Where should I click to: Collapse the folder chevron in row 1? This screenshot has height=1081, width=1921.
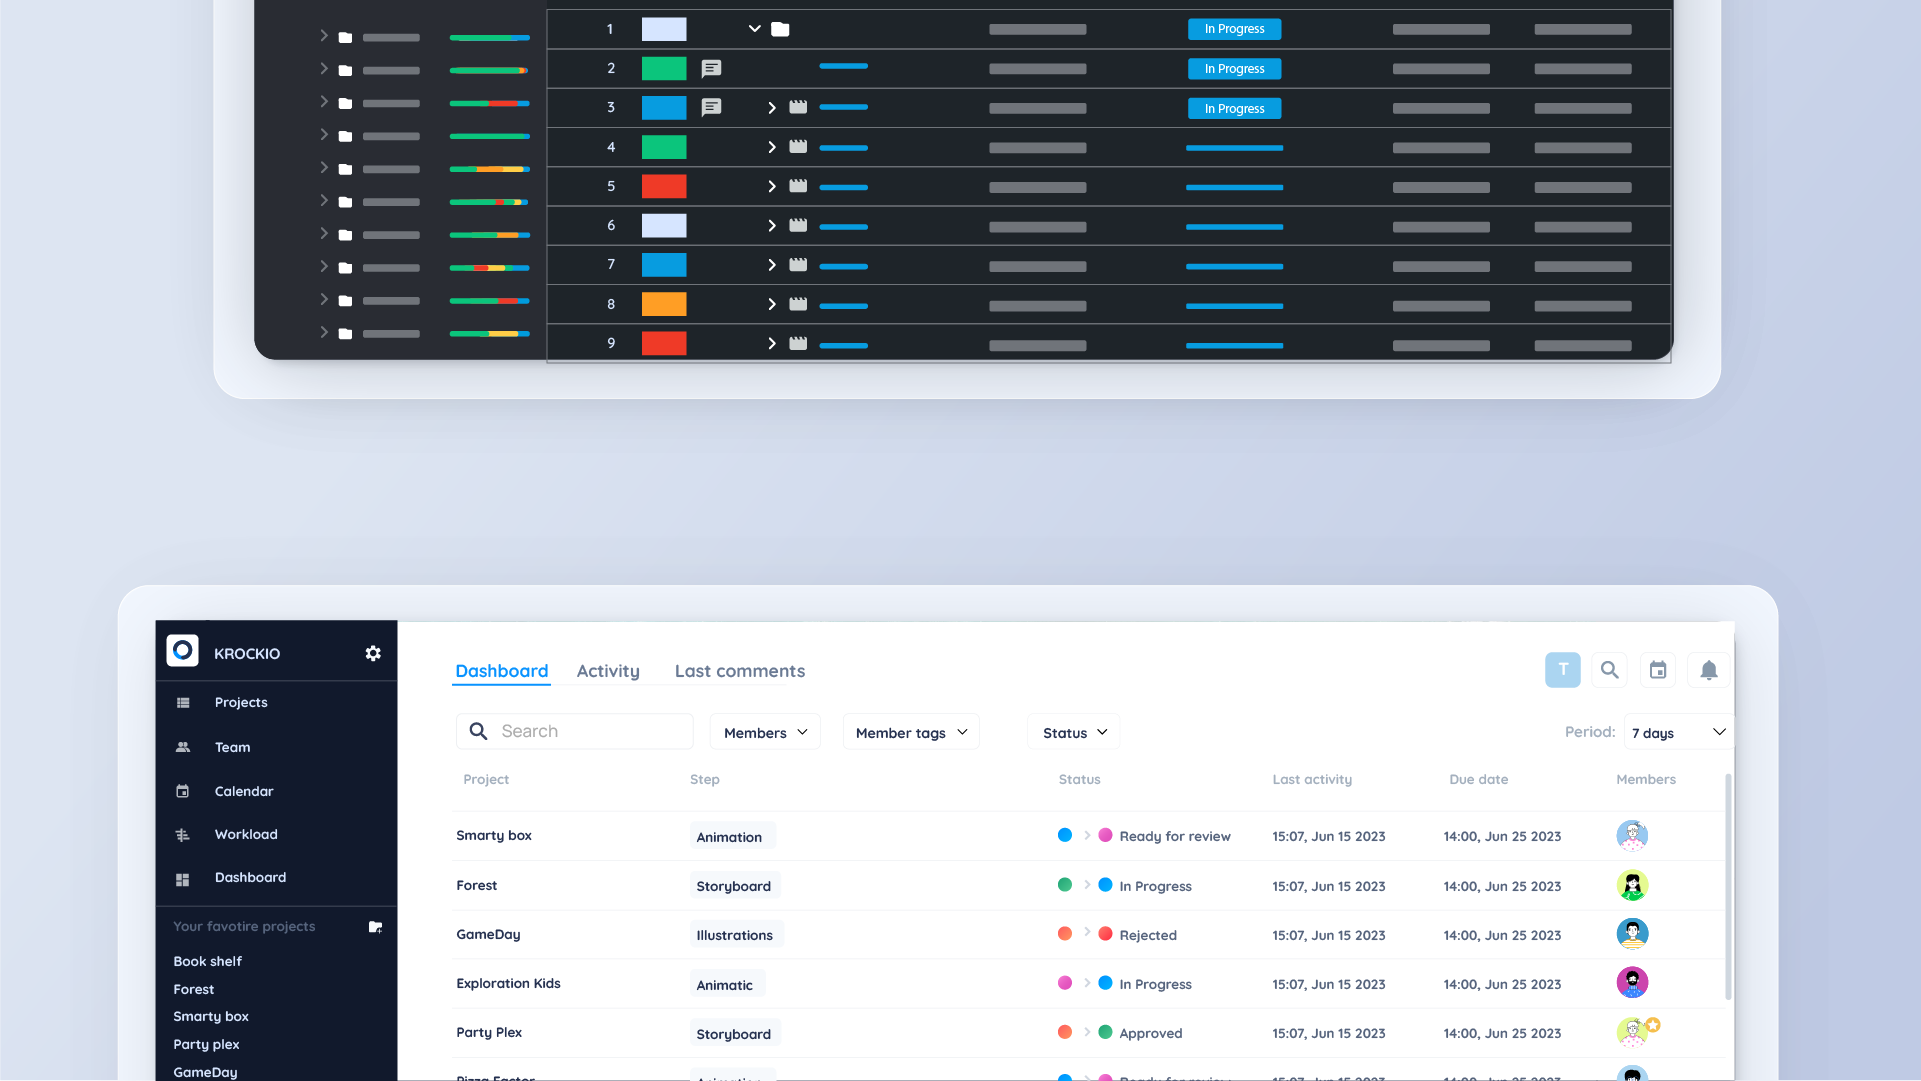tap(754, 29)
